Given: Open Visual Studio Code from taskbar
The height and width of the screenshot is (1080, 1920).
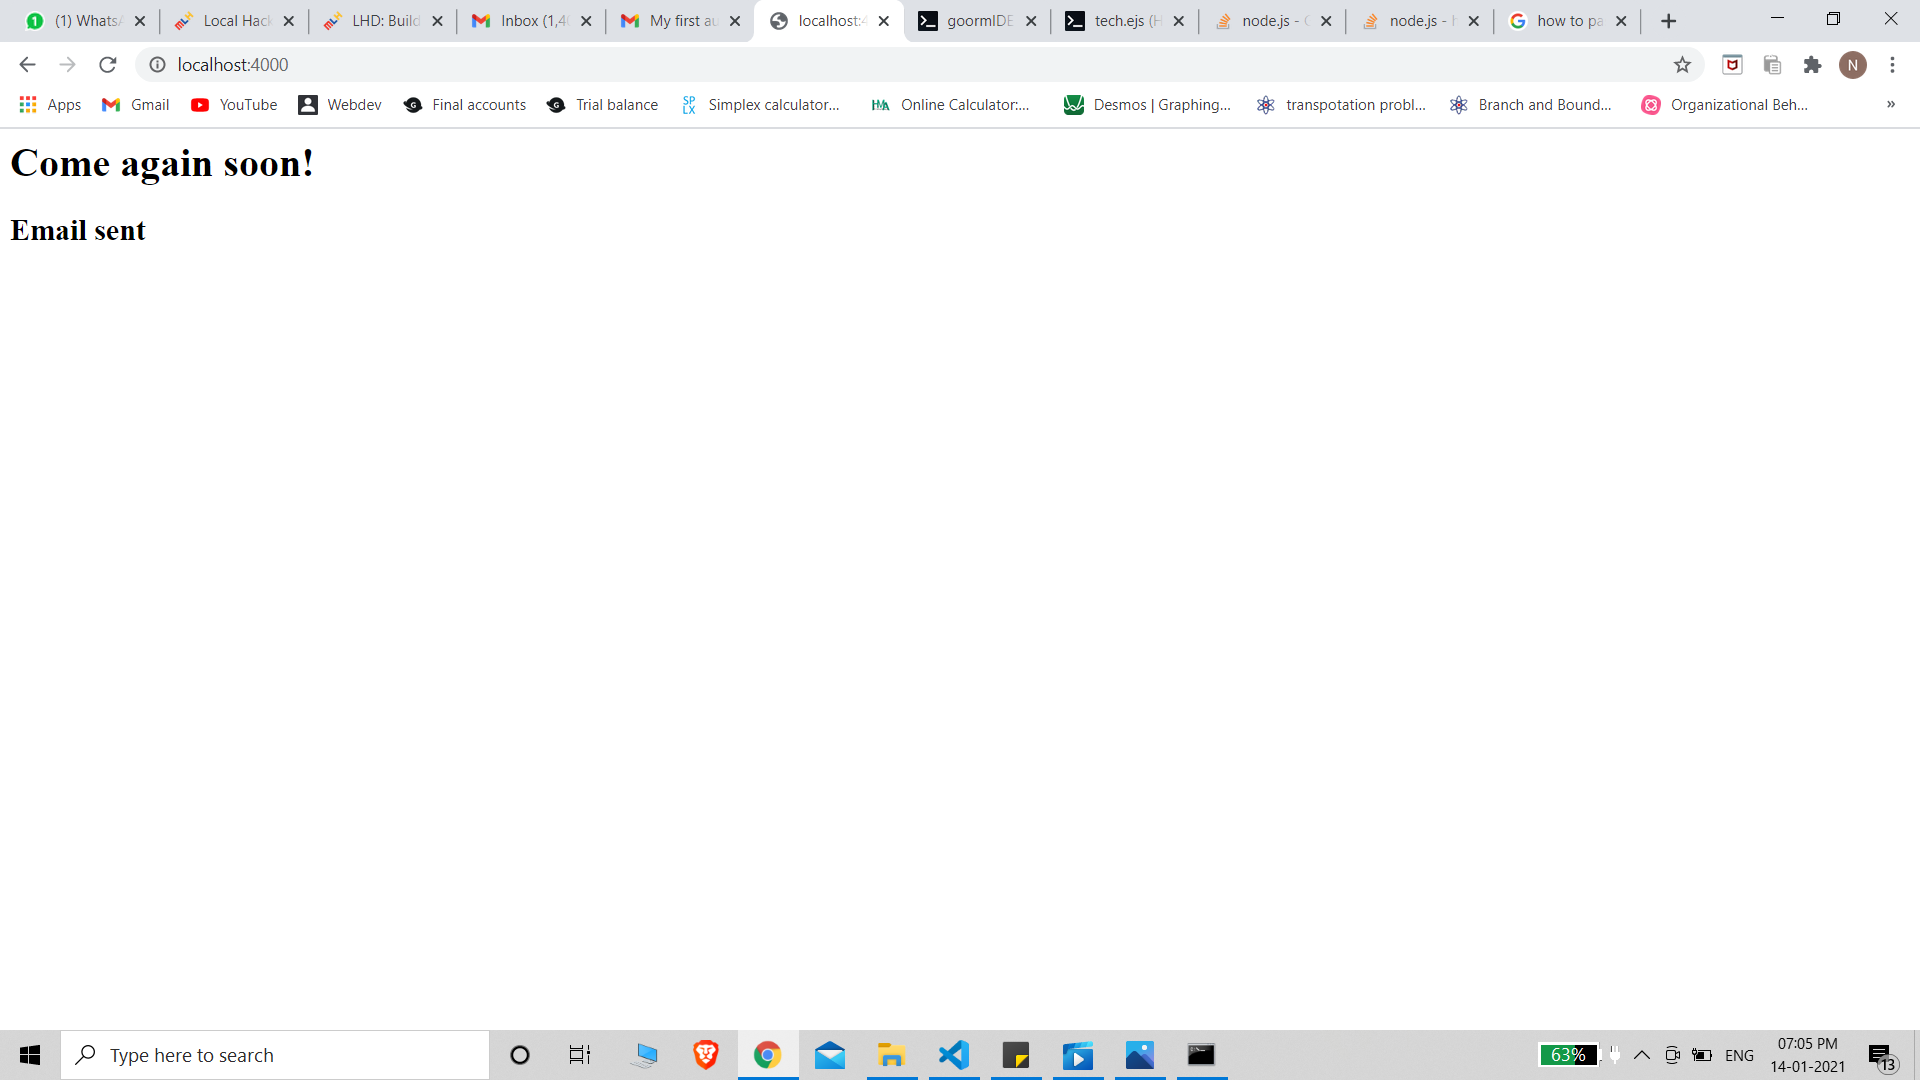Looking at the screenshot, I should coord(954,1055).
